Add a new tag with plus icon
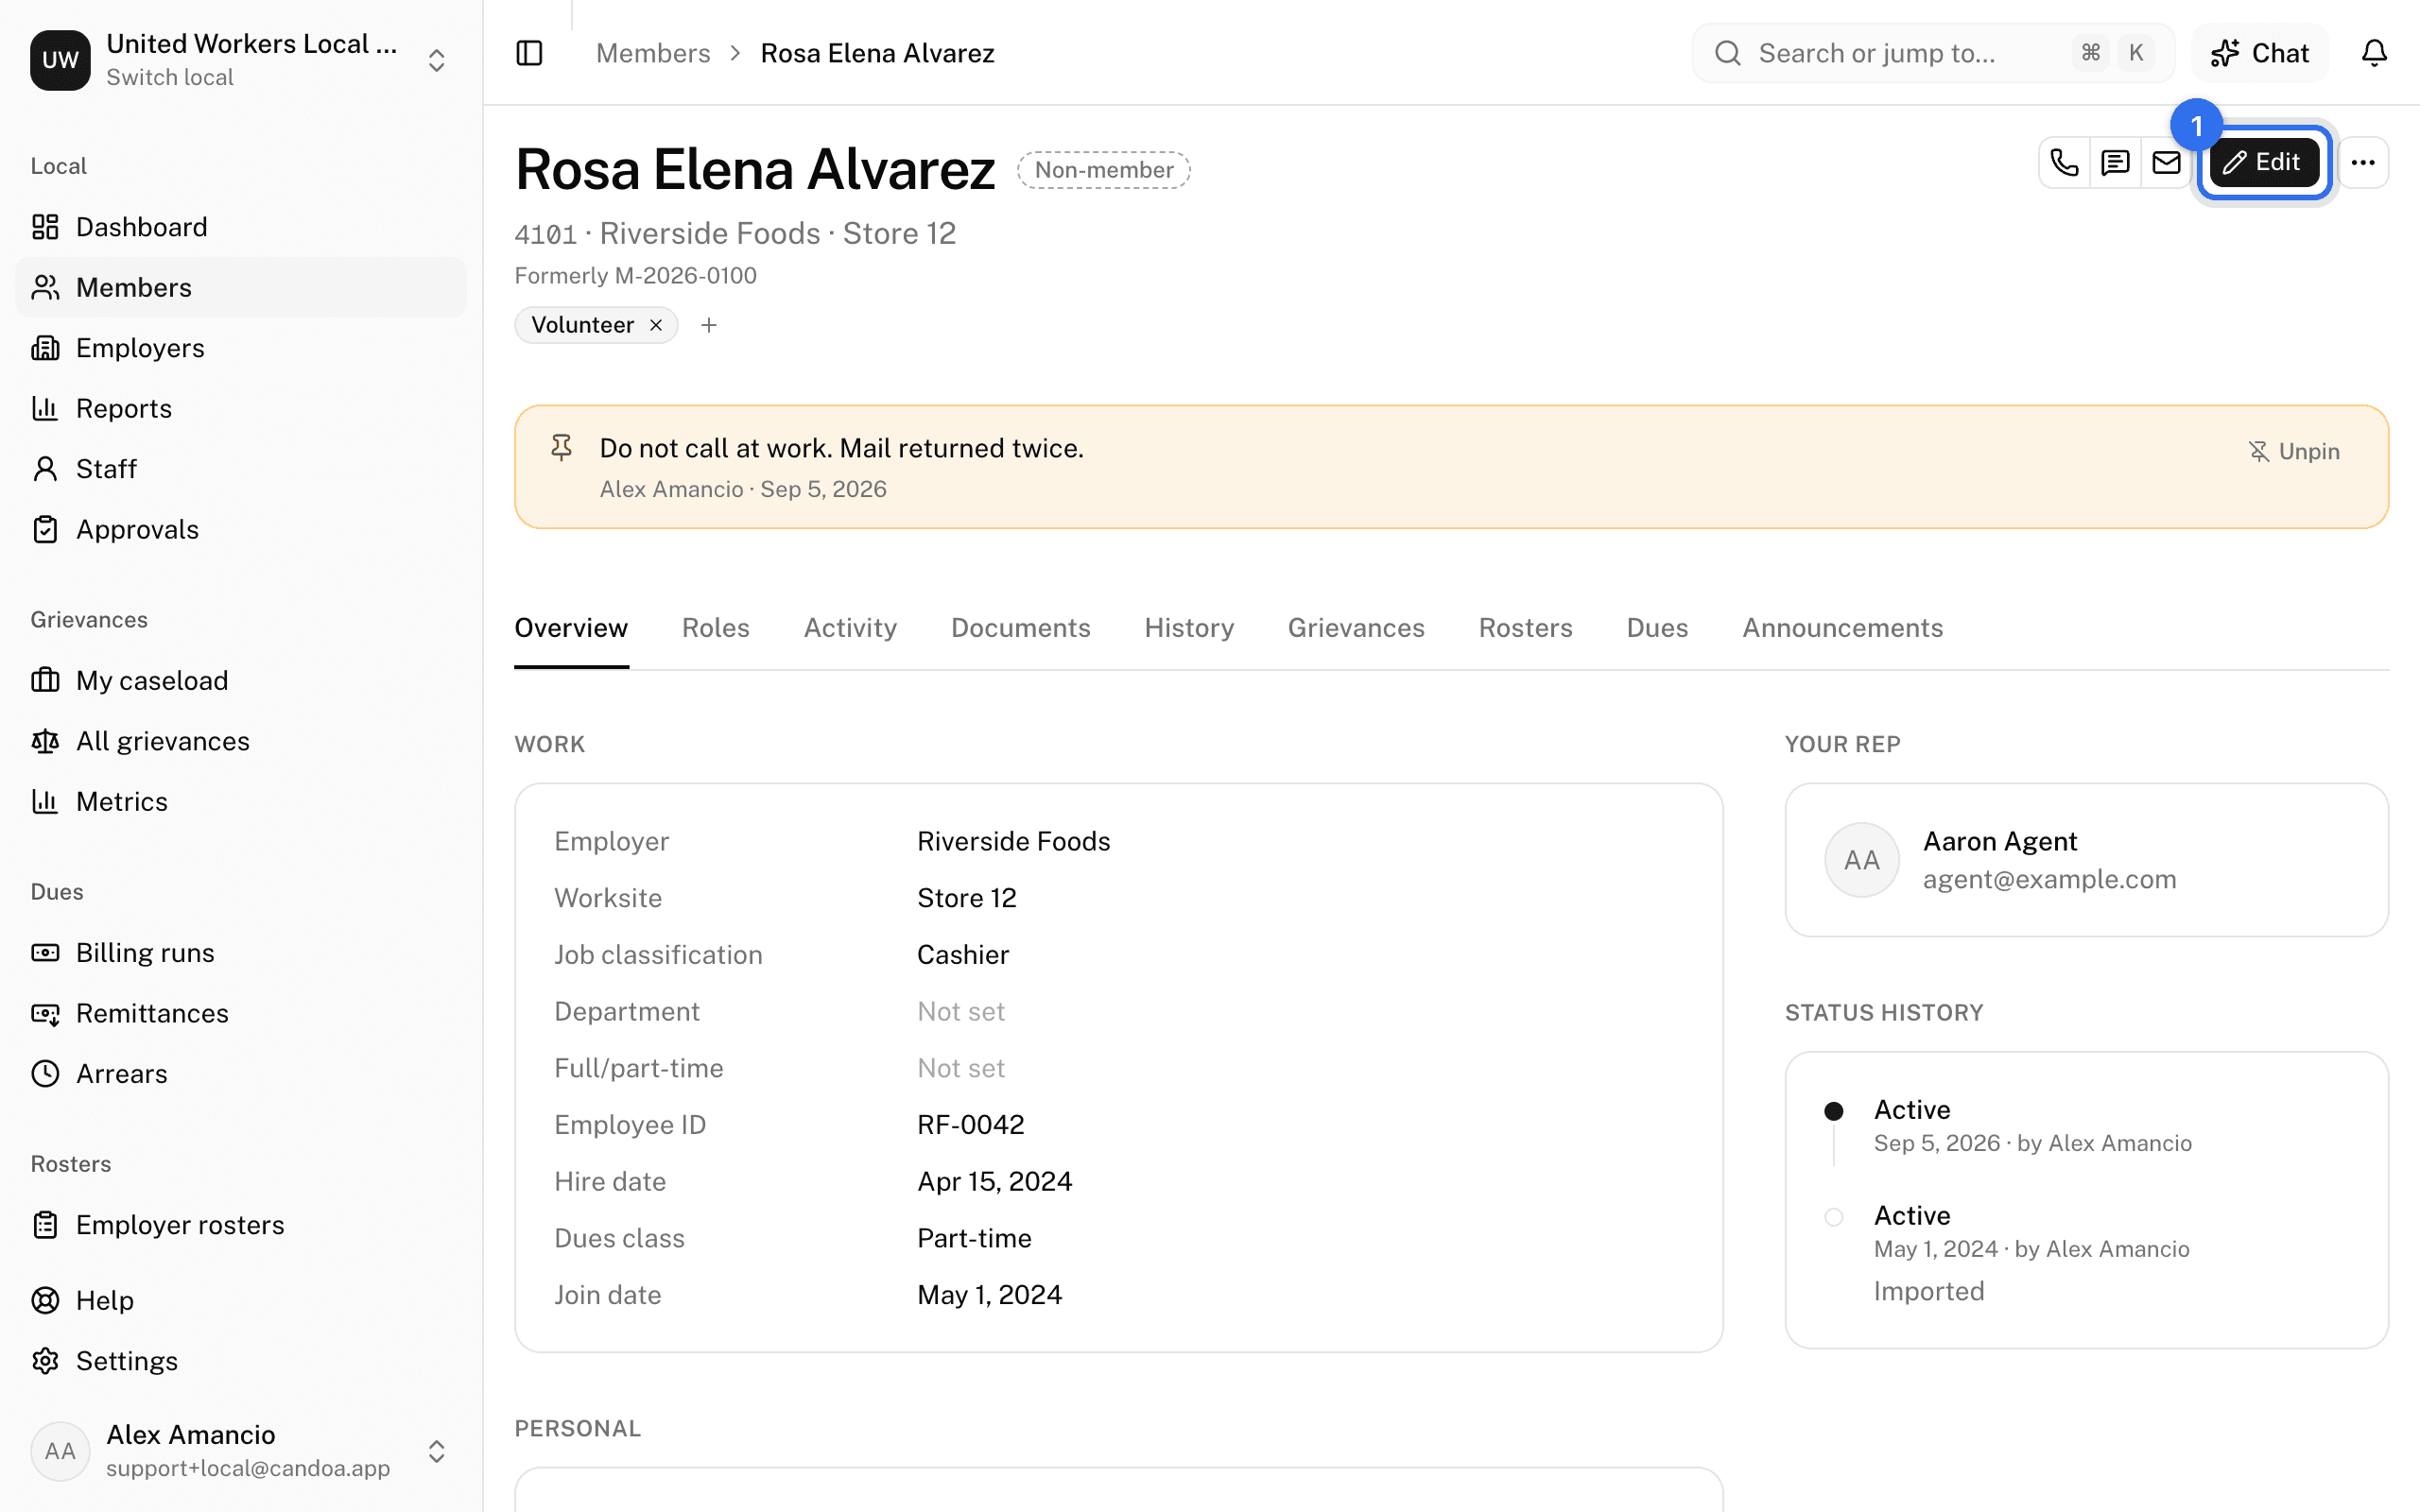Screen dimensions: 2420x1512 709,325
